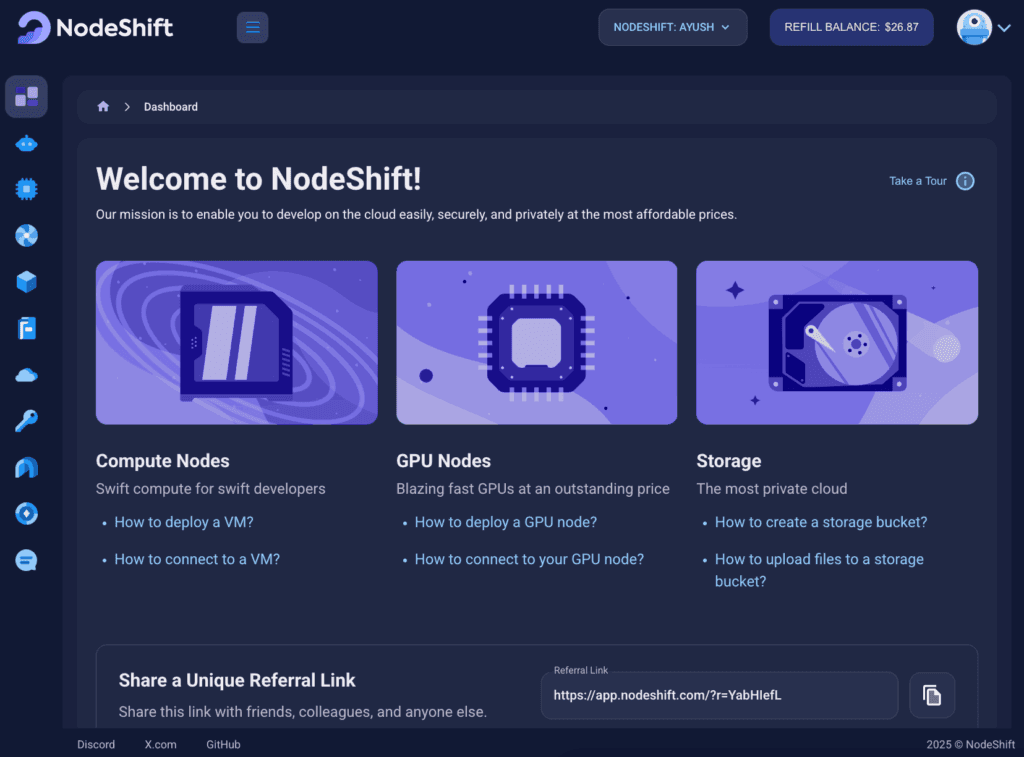Open 'How to deploy a GPU node?' link
The image size is (1024, 757).
pos(505,522)
